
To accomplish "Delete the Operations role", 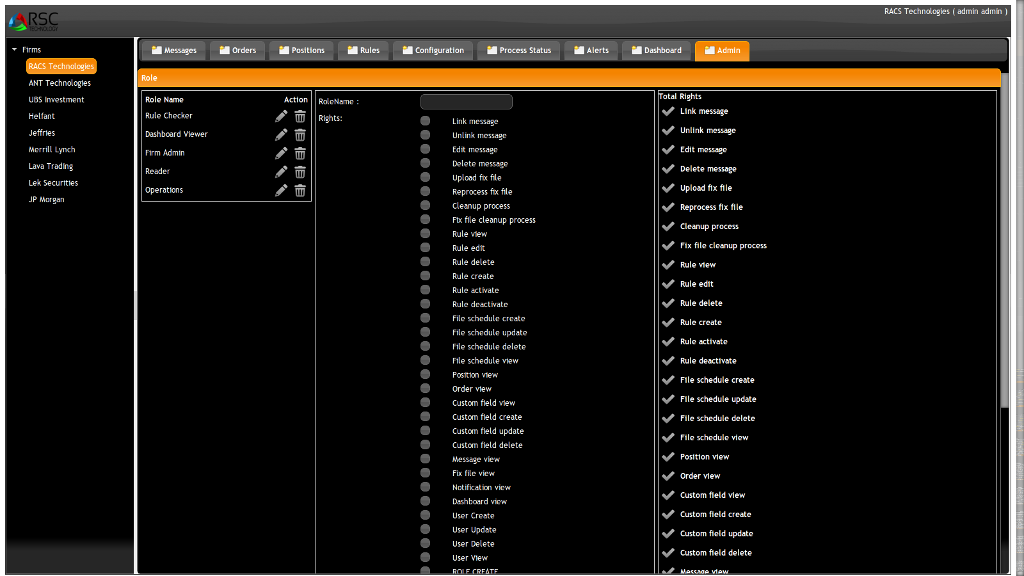I will click(x=300, y=190).
